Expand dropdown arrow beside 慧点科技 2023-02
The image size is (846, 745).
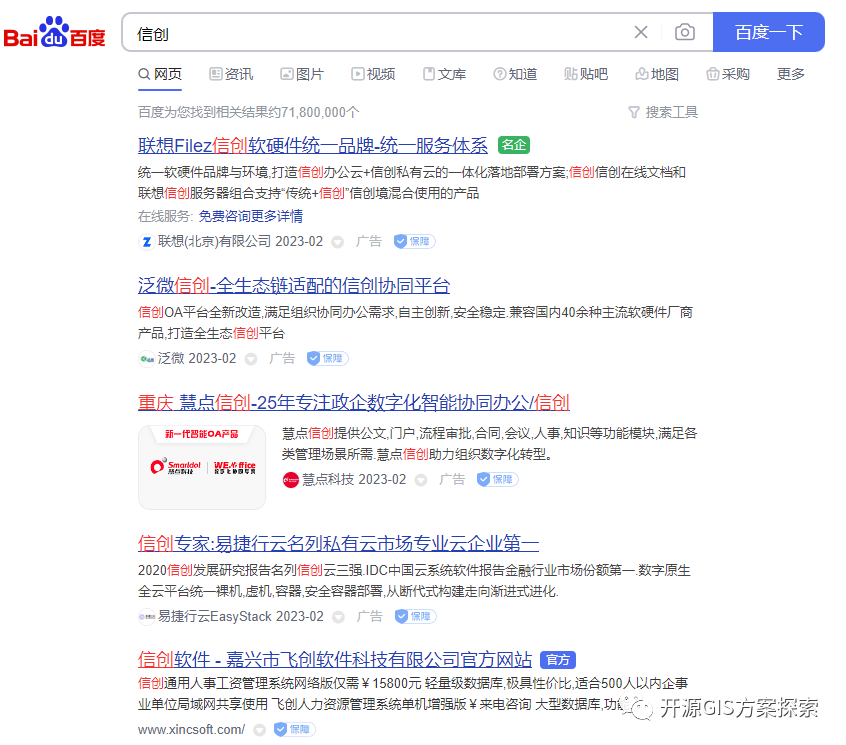pyautogui.click(x=421, y=480)
